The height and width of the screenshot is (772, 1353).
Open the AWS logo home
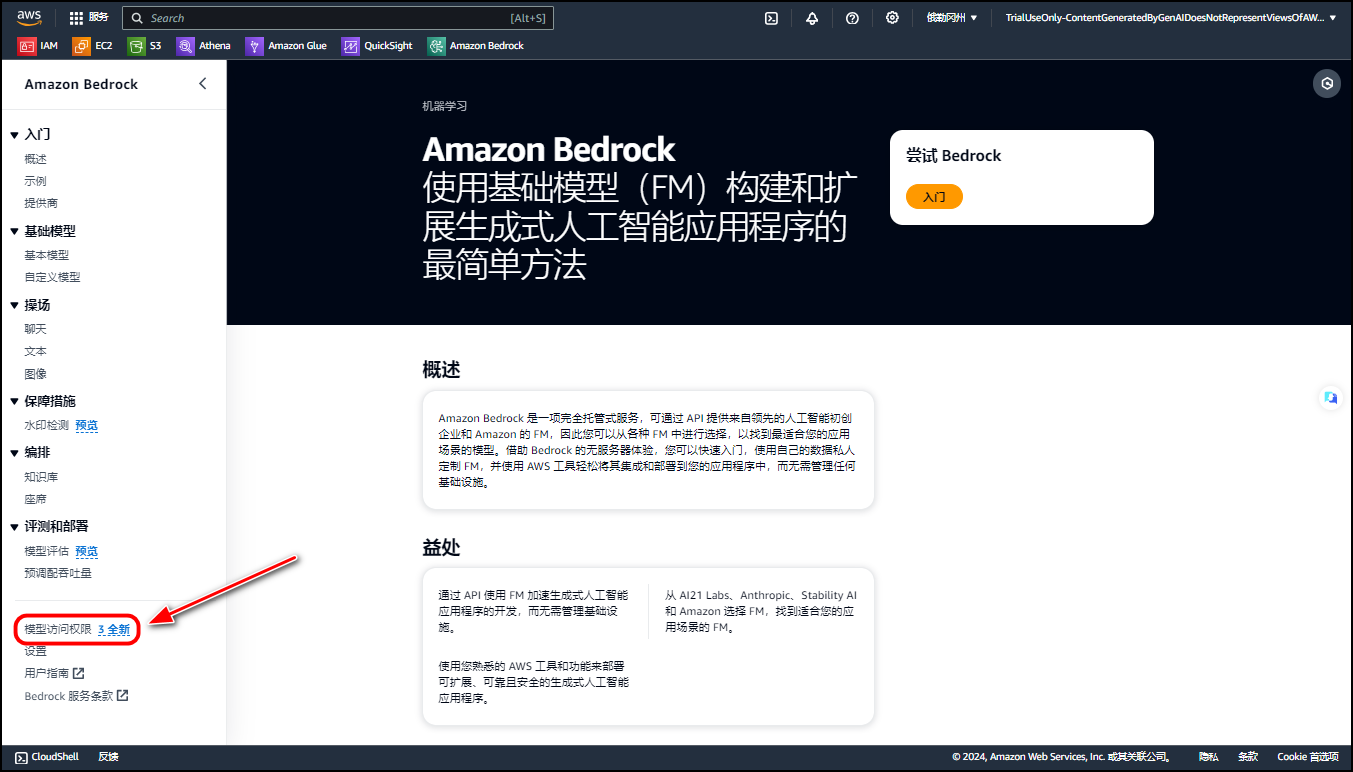[29, 17]
